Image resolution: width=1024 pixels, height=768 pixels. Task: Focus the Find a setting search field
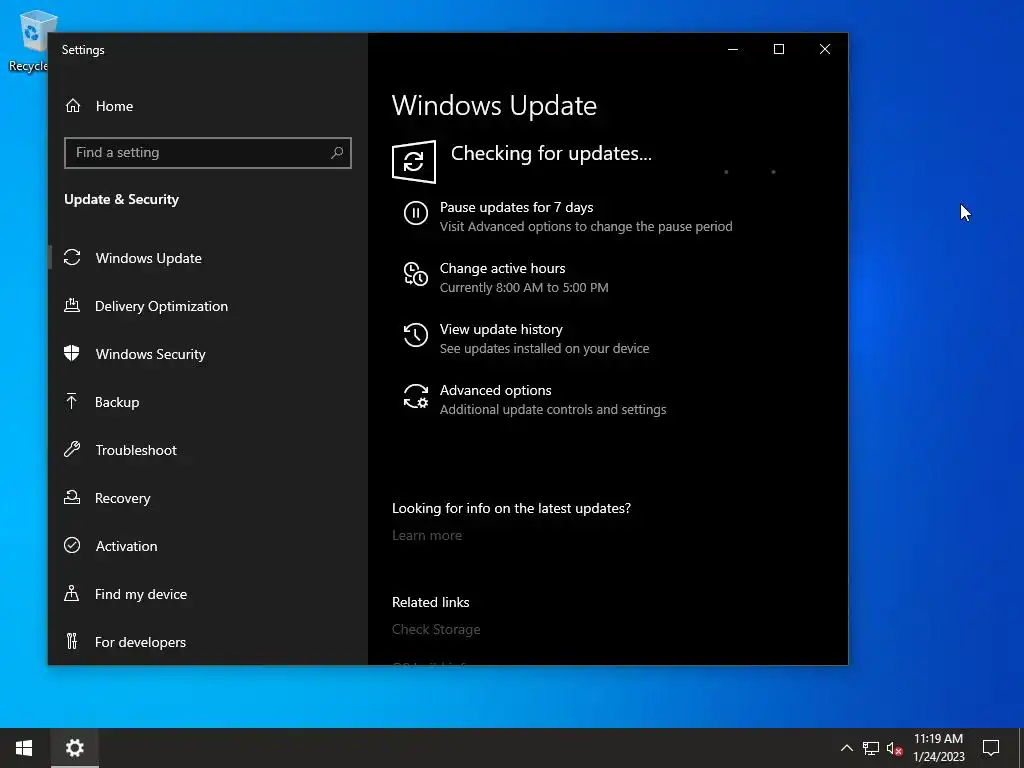click(208, 152)
